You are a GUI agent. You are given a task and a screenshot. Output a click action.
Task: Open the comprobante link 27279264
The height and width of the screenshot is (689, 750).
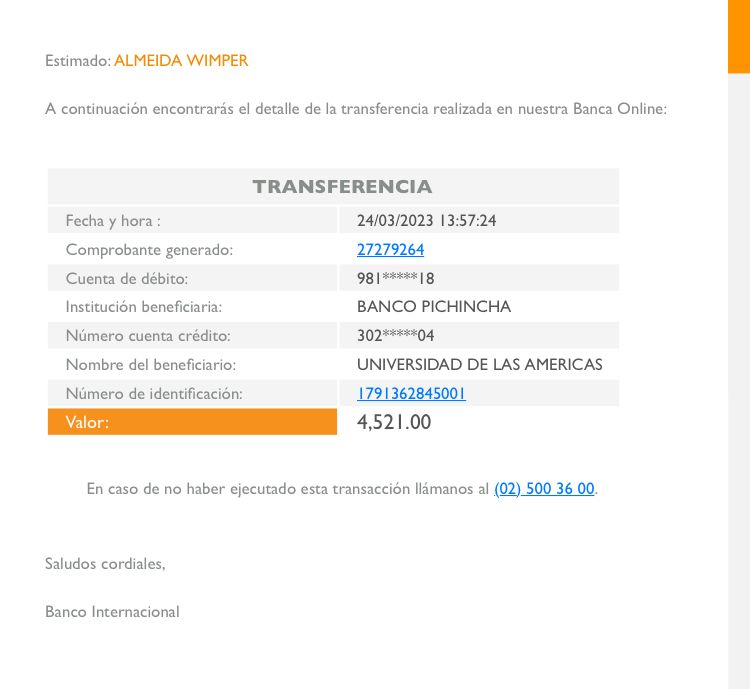[390, 249]
